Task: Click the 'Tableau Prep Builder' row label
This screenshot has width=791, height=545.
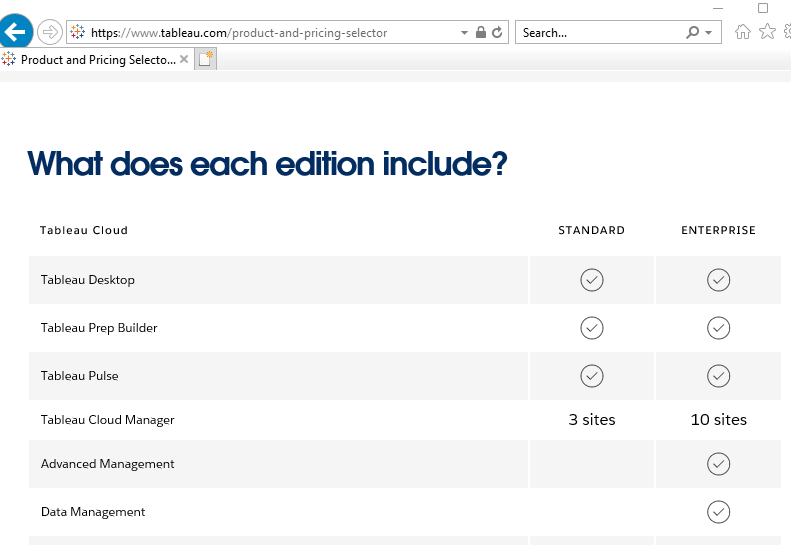Action: coord(99,328)
